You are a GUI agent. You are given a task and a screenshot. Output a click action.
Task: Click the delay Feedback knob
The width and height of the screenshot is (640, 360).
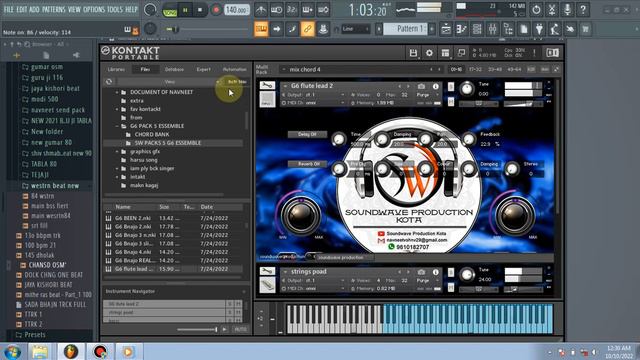point(469,140)
